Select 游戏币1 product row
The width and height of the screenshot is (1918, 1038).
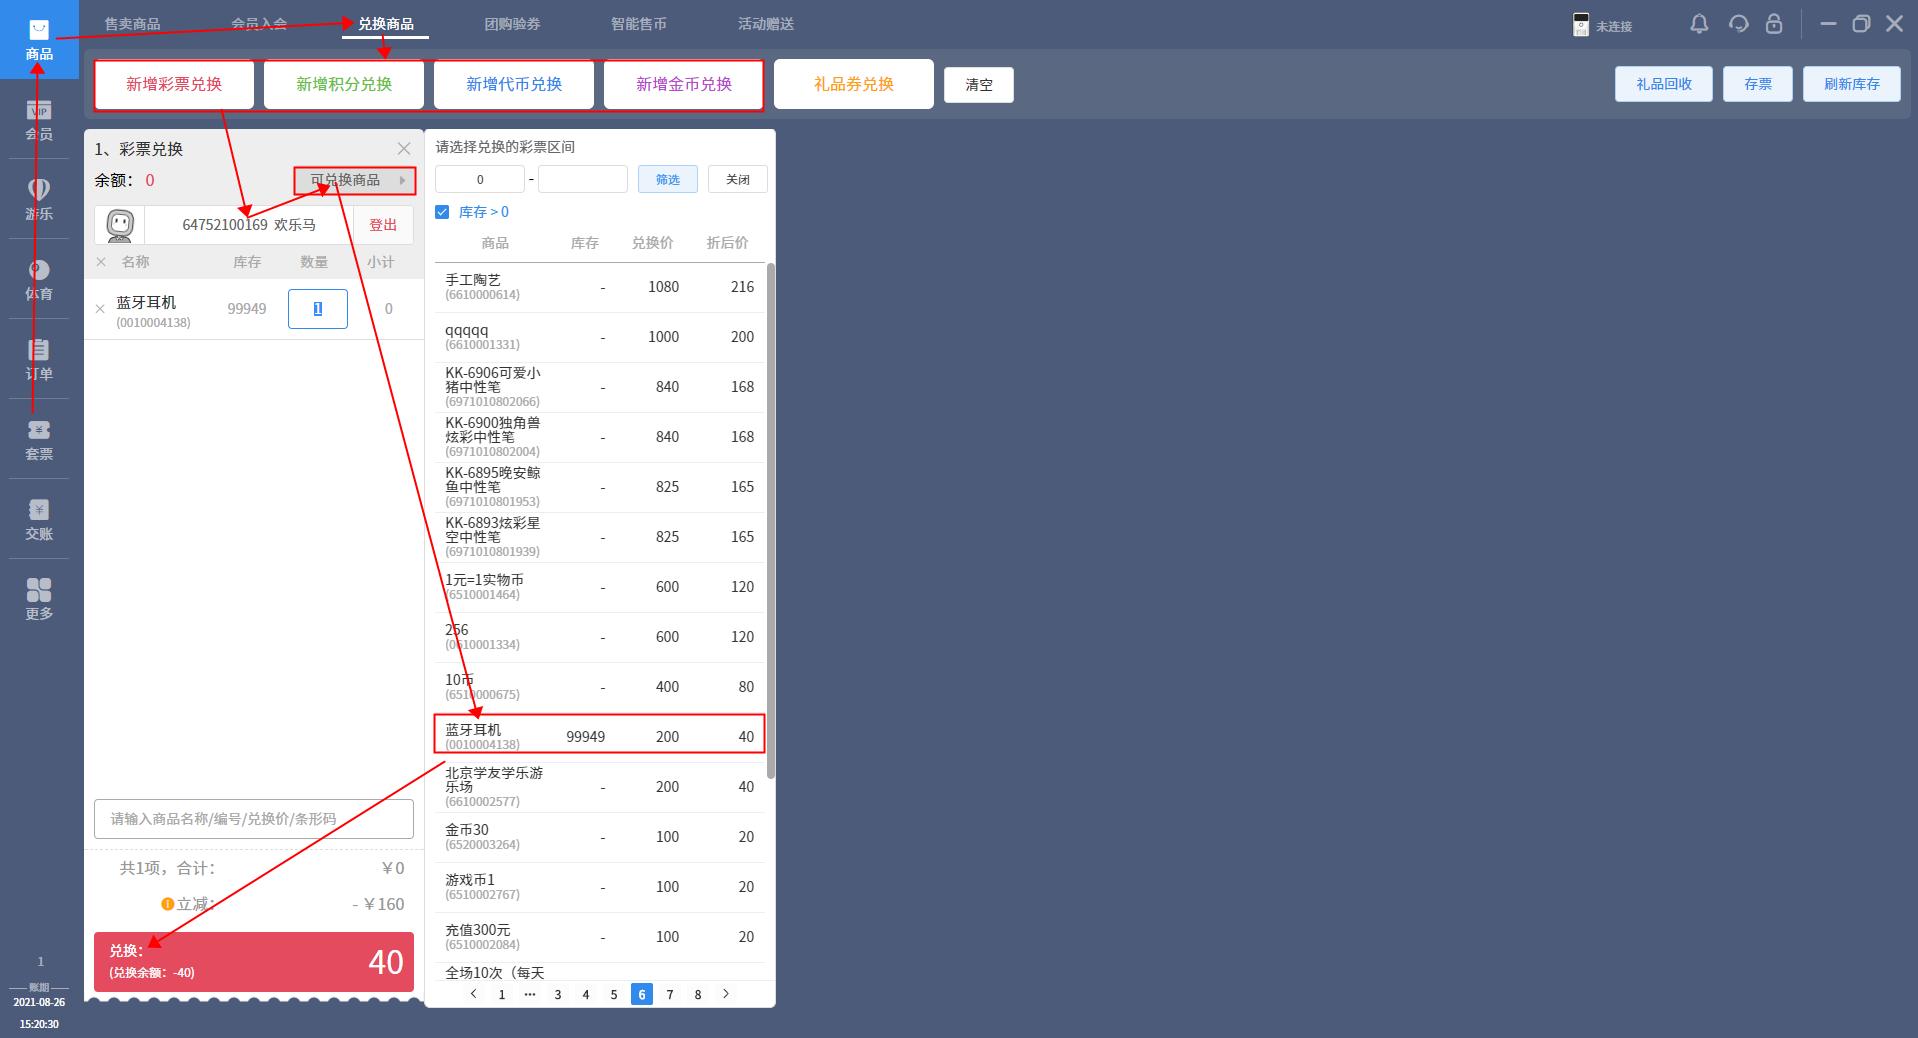600,887
